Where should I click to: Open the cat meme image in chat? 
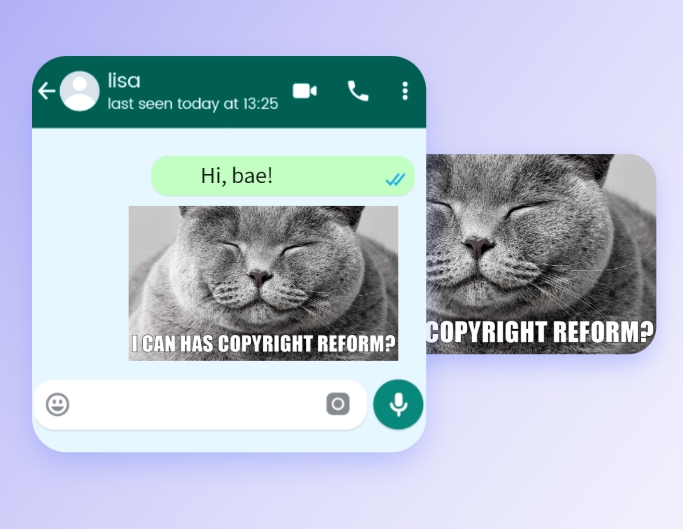[264, 283]
